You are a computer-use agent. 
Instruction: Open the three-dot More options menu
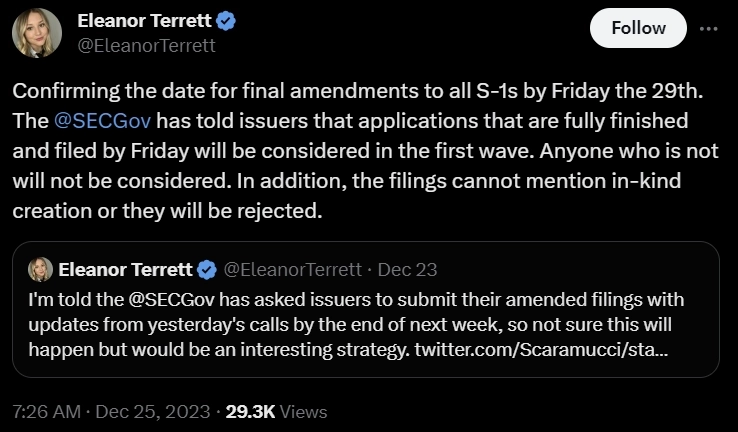708,28
